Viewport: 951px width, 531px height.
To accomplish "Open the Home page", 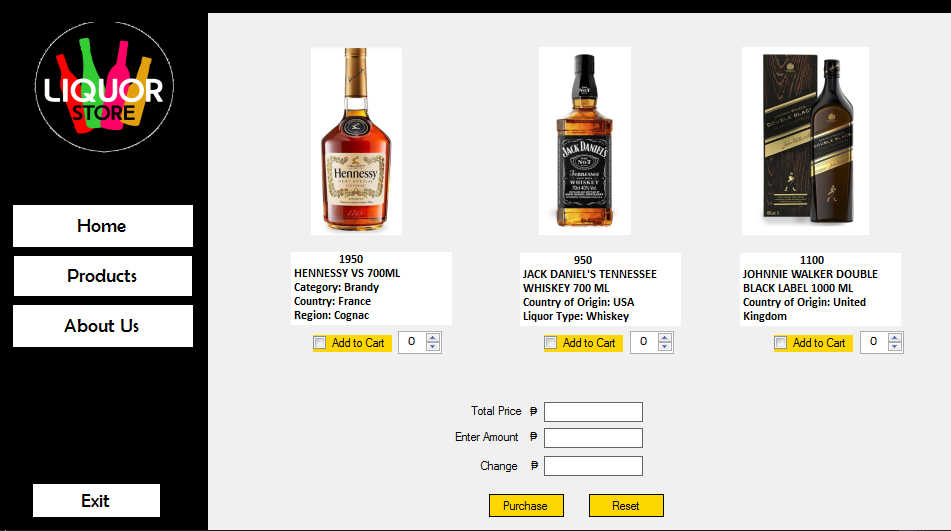I will coord(102,226).
